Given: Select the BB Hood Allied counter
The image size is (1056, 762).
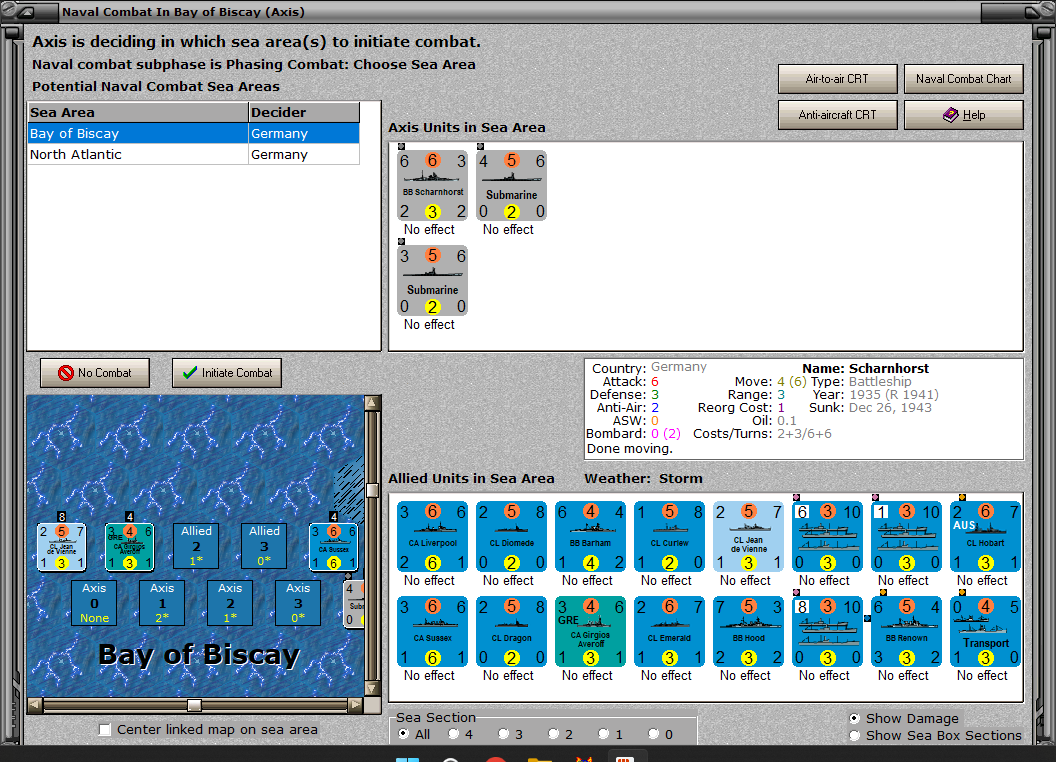Looking at the screenshot, I should 748,632.
